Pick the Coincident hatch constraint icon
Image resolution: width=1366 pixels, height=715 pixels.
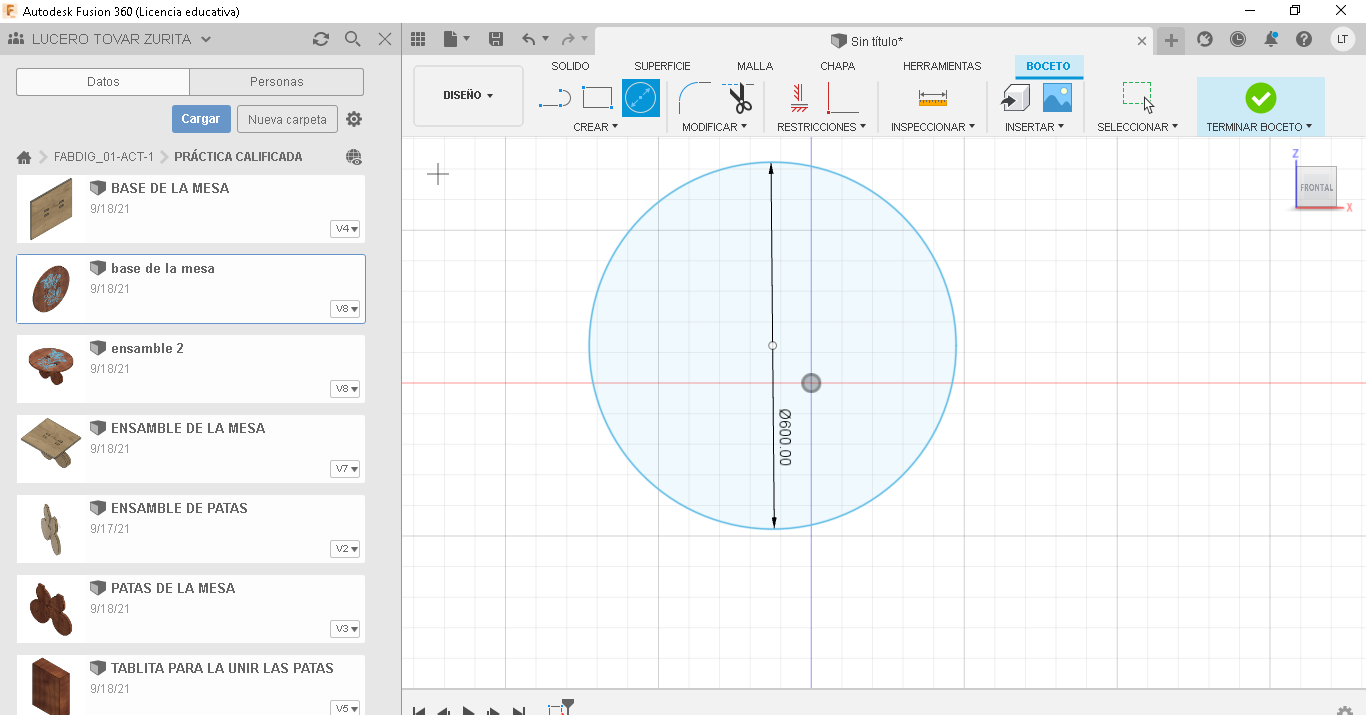798,98
